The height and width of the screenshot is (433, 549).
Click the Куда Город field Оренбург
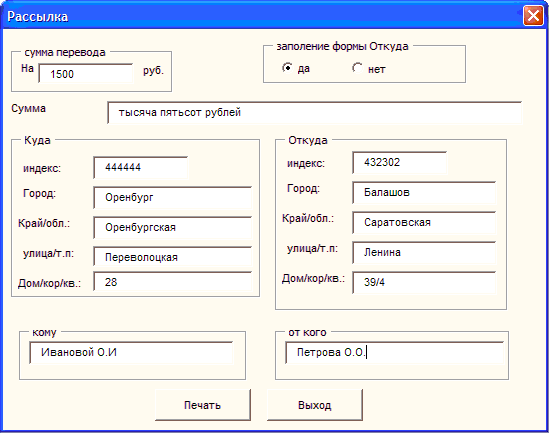pos(172,197)
